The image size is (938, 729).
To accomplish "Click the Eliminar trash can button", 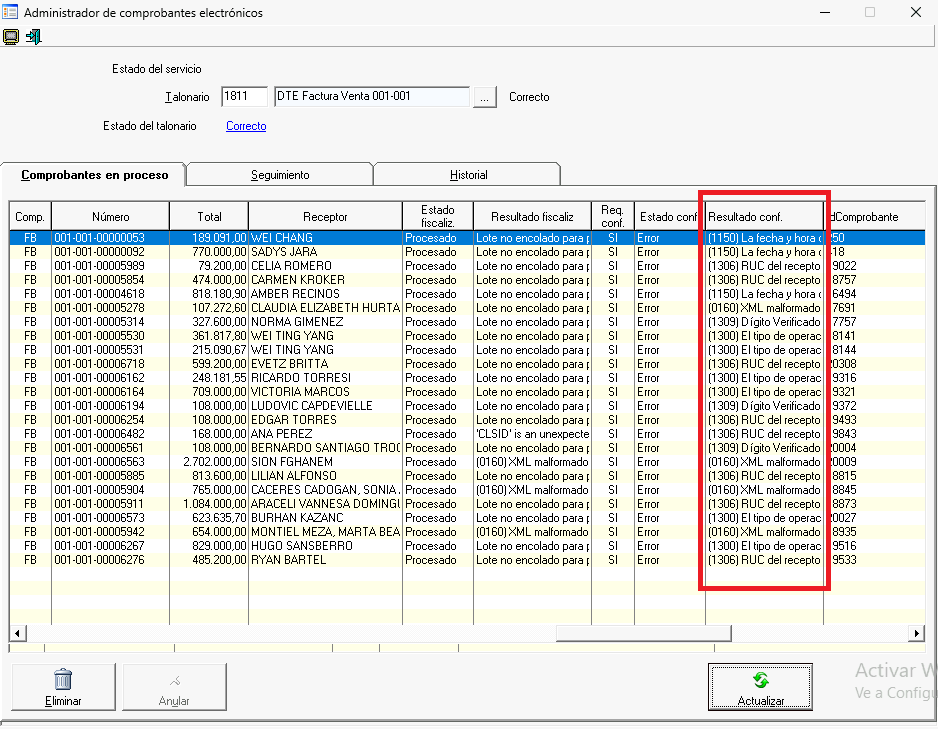I will pyautogui.click(x=63, y=686).
